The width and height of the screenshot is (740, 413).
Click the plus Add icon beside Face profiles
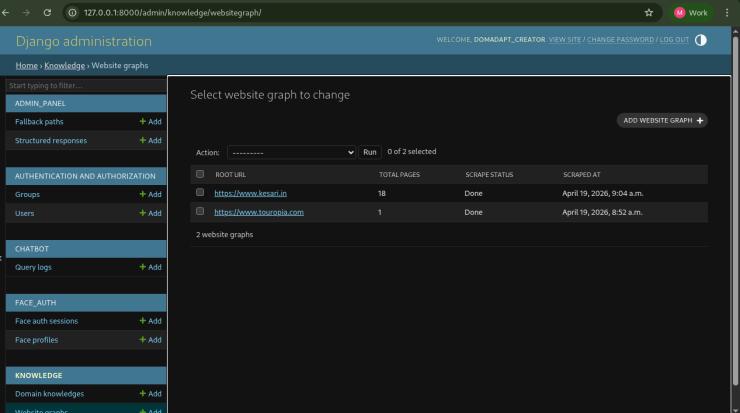(143, 340)
